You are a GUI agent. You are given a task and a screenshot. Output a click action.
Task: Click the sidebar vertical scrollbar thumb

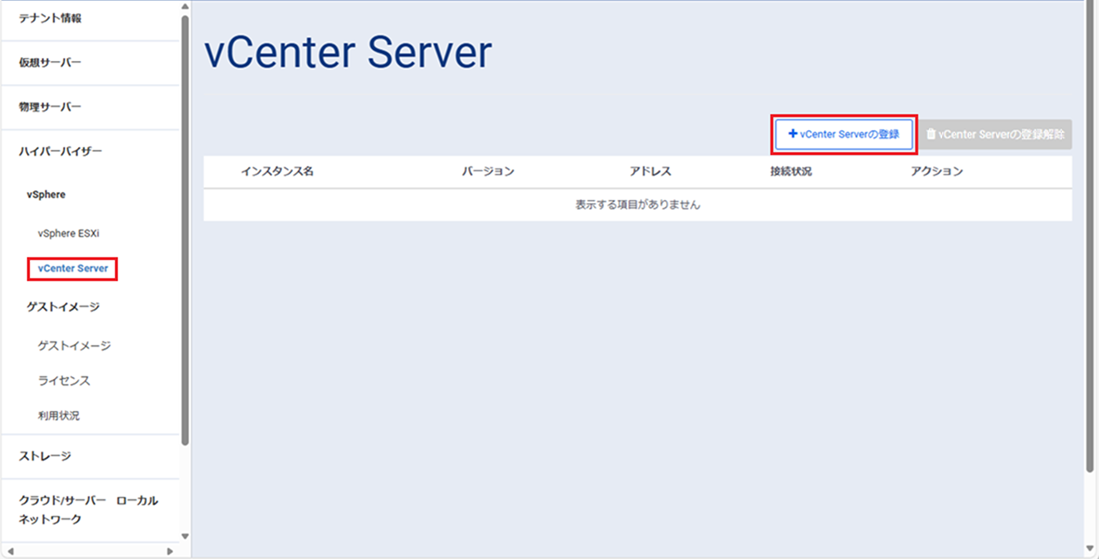tap(185, 230)
